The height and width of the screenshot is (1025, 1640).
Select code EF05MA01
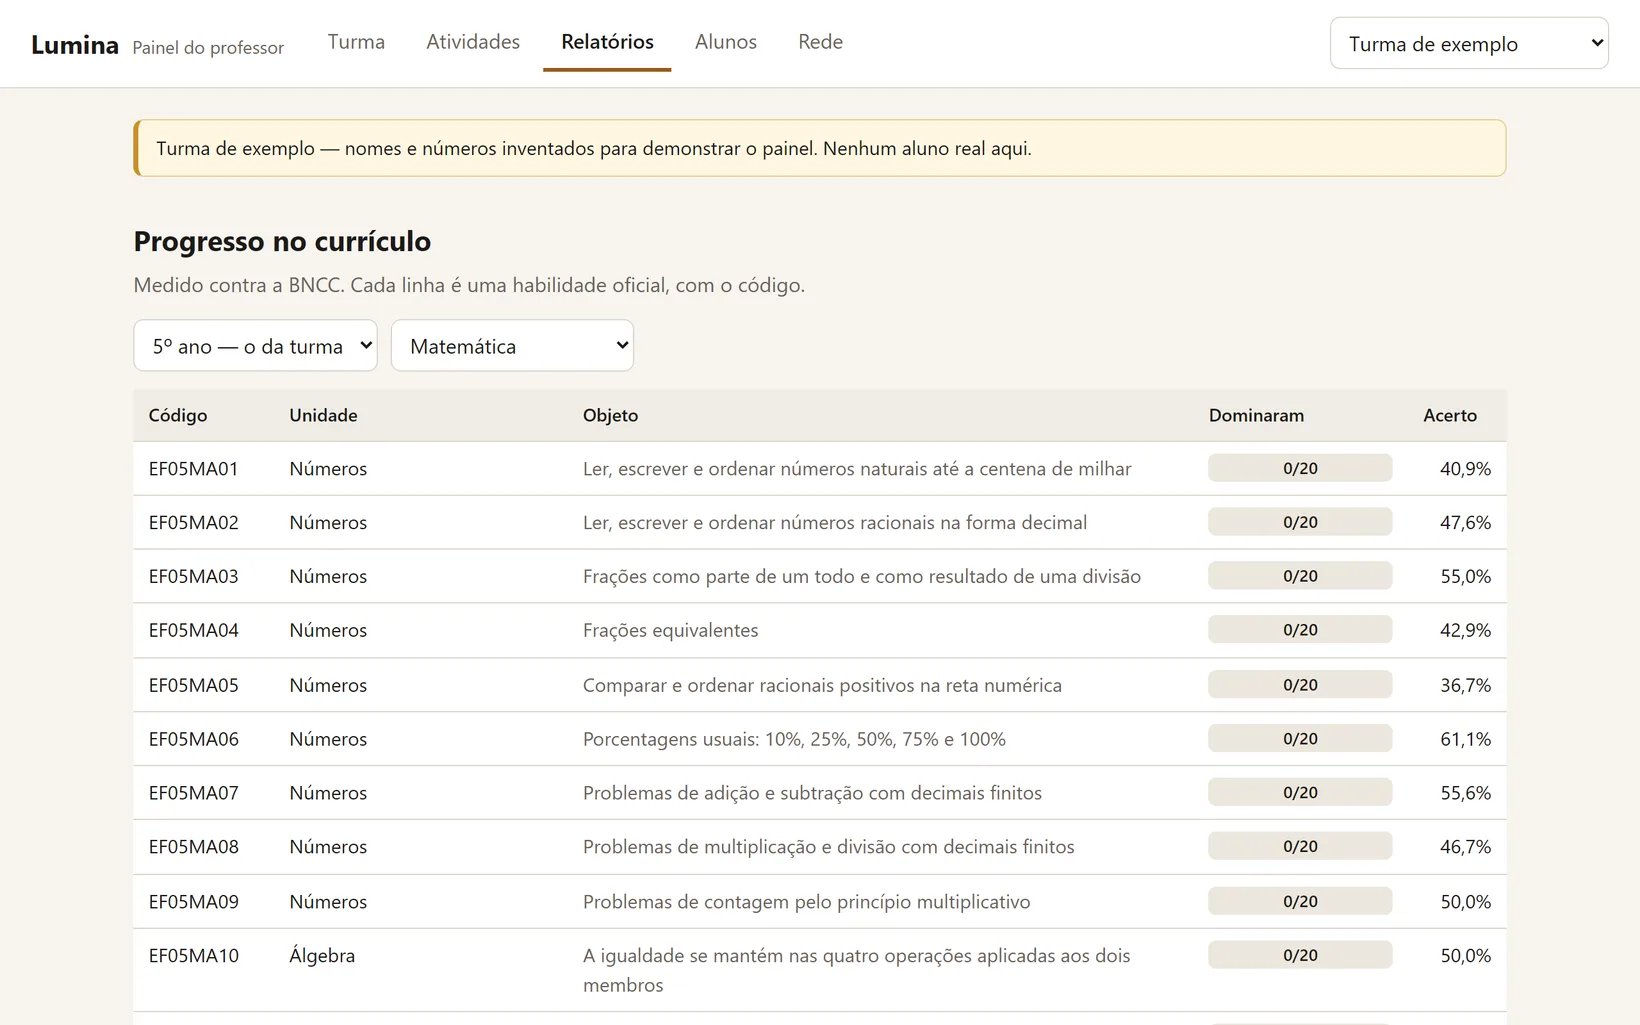194,469
